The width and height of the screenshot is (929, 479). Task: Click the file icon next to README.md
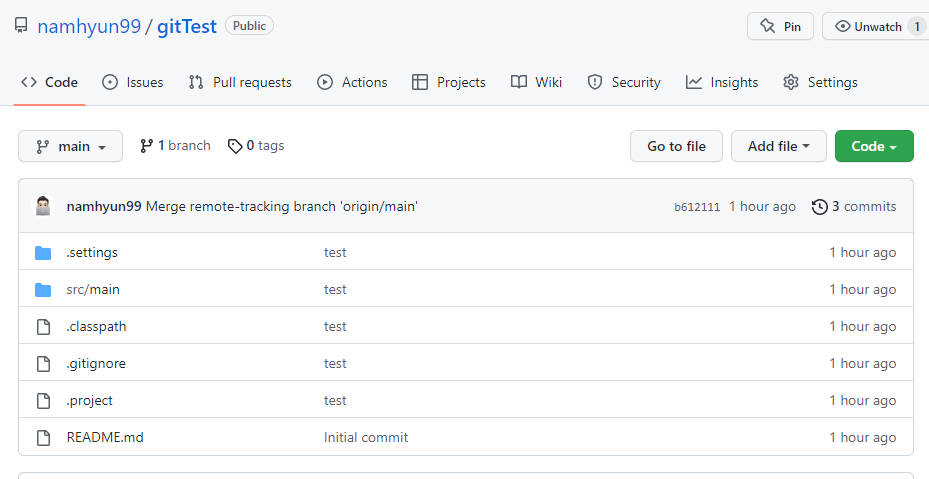43,437
